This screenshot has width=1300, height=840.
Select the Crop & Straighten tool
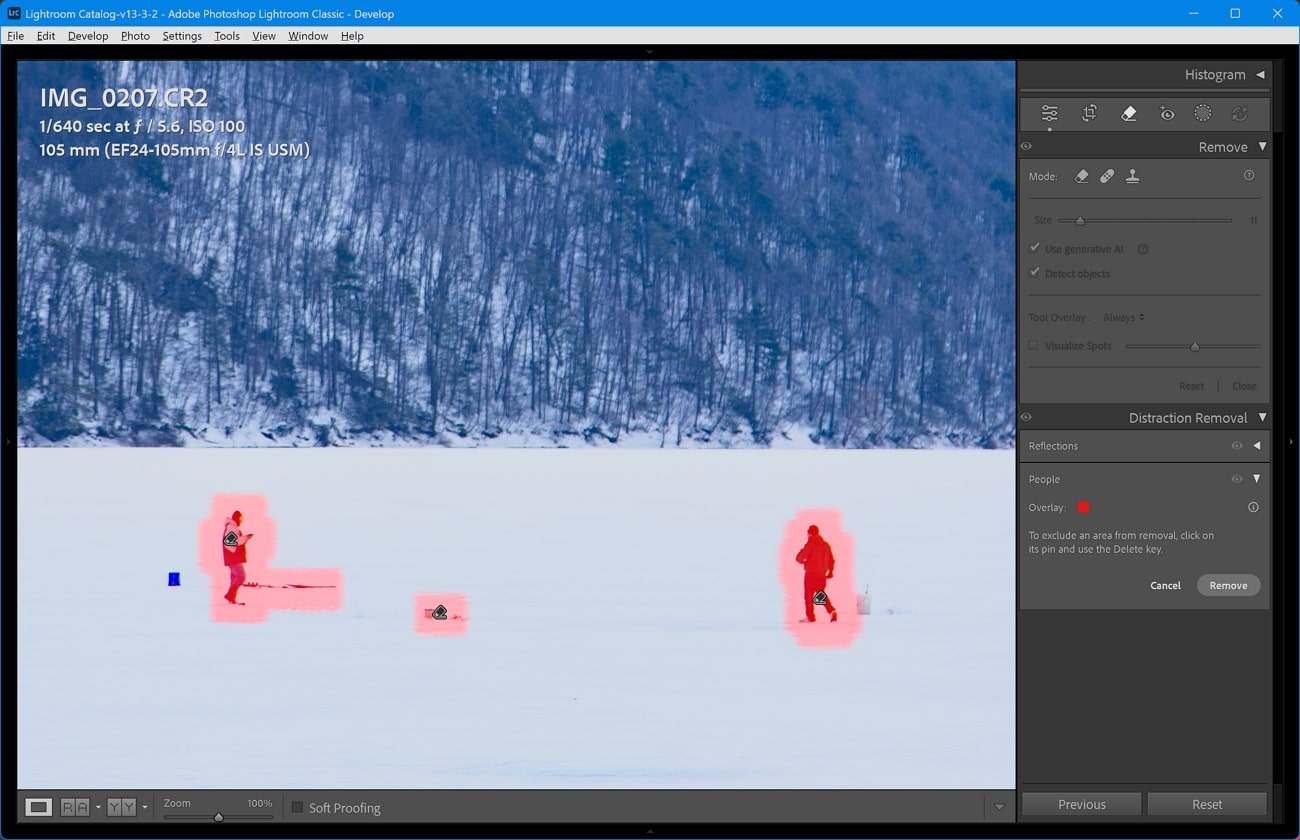pos(1089,113)
